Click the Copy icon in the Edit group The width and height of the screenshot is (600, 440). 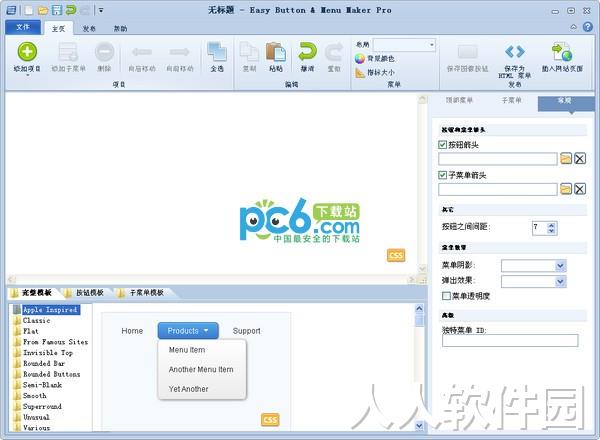[x=249, y=52]
